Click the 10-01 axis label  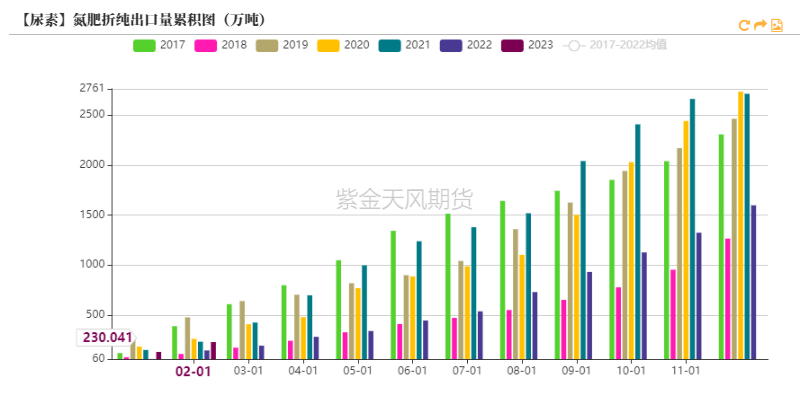(631, 371)
